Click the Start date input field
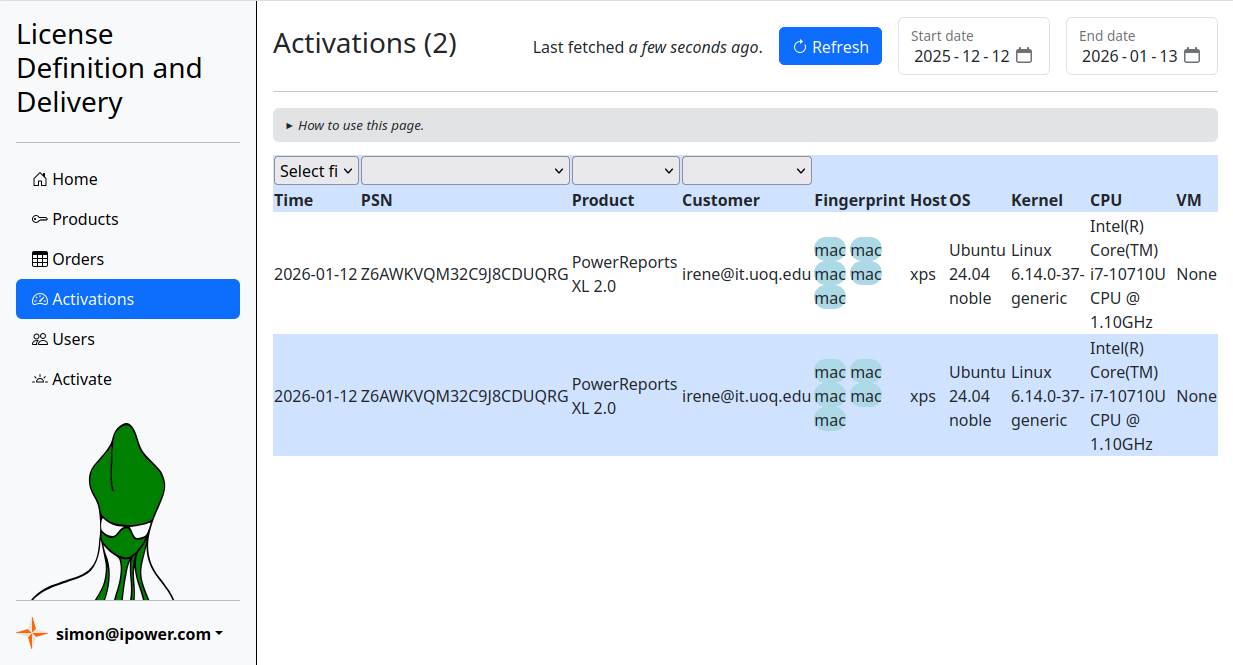This screenshot has width=1233, height=665. point(961,56)
